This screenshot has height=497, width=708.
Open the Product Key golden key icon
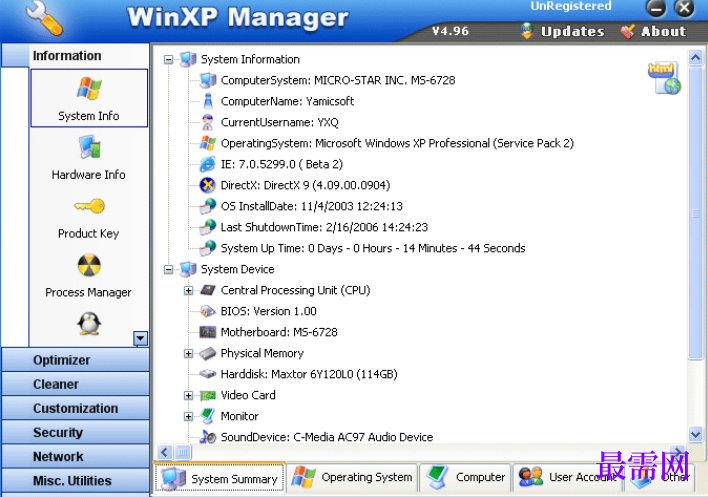[89, 206]
